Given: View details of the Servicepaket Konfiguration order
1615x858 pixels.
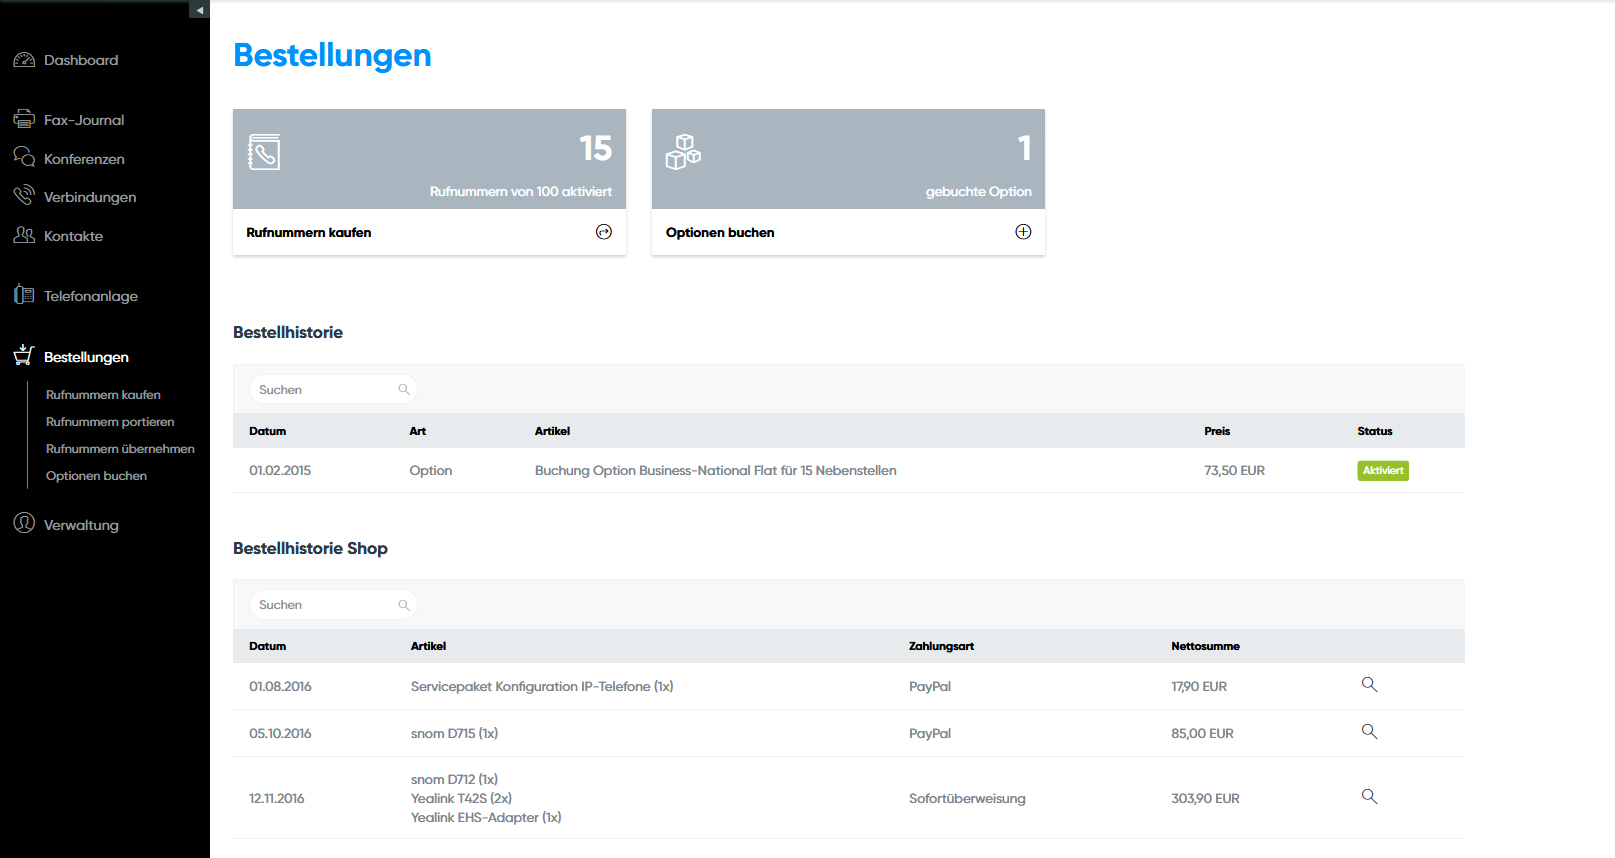Looking at the screenshot, I should [x=1369, y=685].
